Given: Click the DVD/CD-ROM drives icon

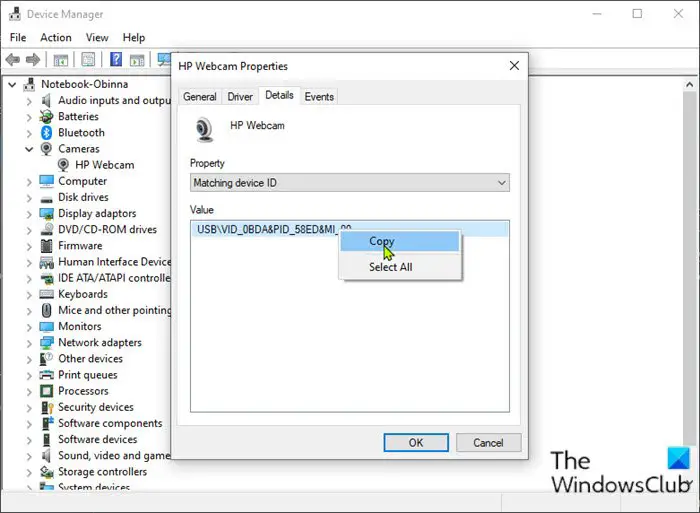Looking at the screenshot, I should pos(46,229).
